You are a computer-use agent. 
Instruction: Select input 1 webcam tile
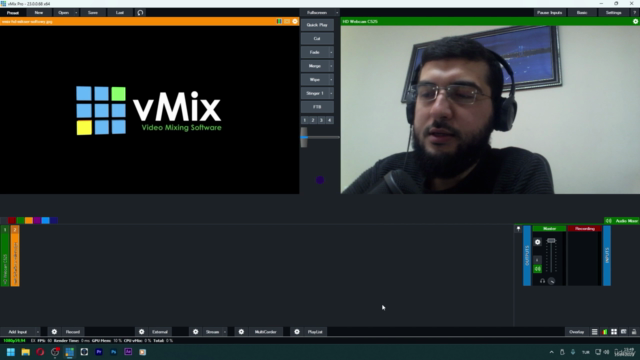pyautogui.click(x=5, y=256)
